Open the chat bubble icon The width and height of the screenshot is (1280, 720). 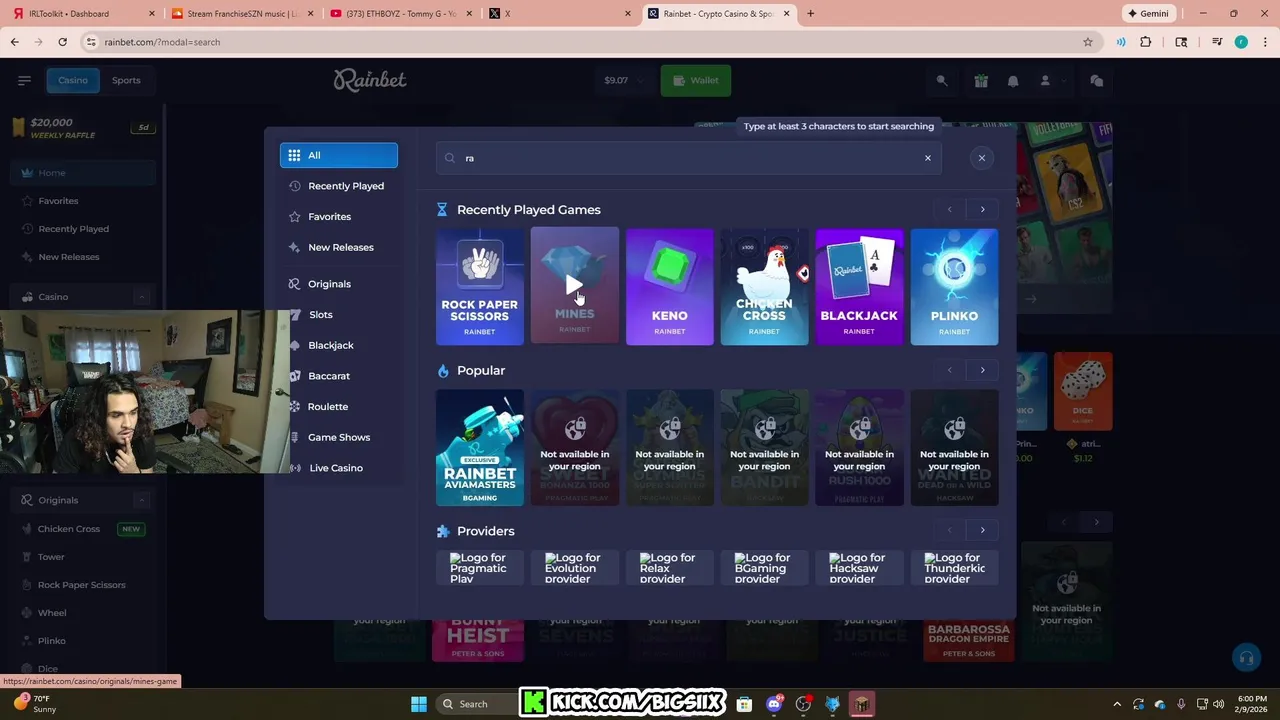1096,81
